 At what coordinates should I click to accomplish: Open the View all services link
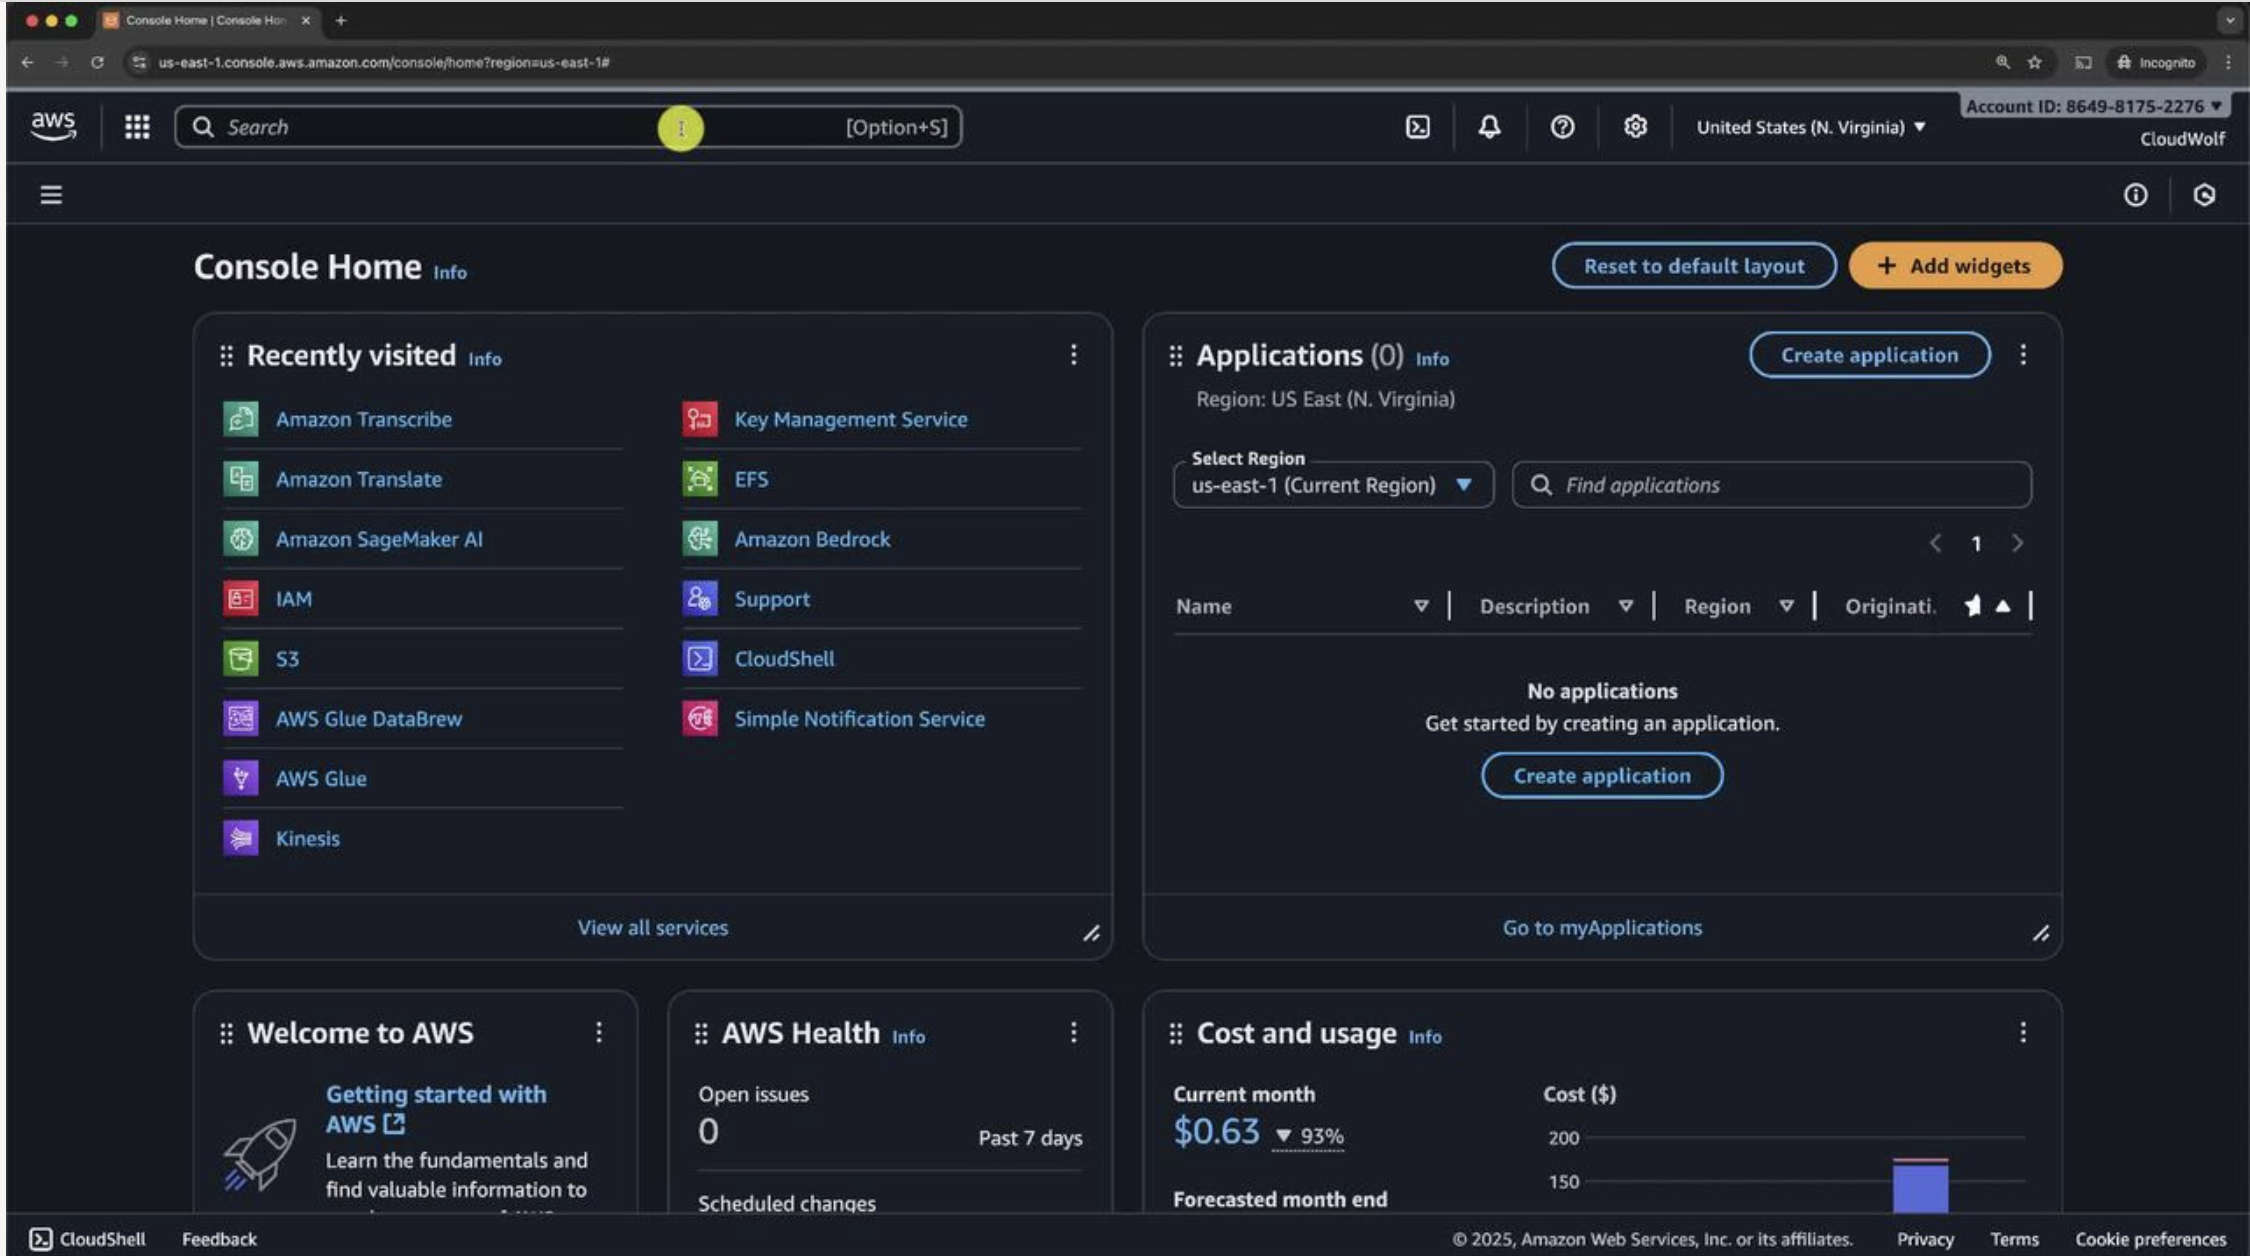click(x=652, y=928)
